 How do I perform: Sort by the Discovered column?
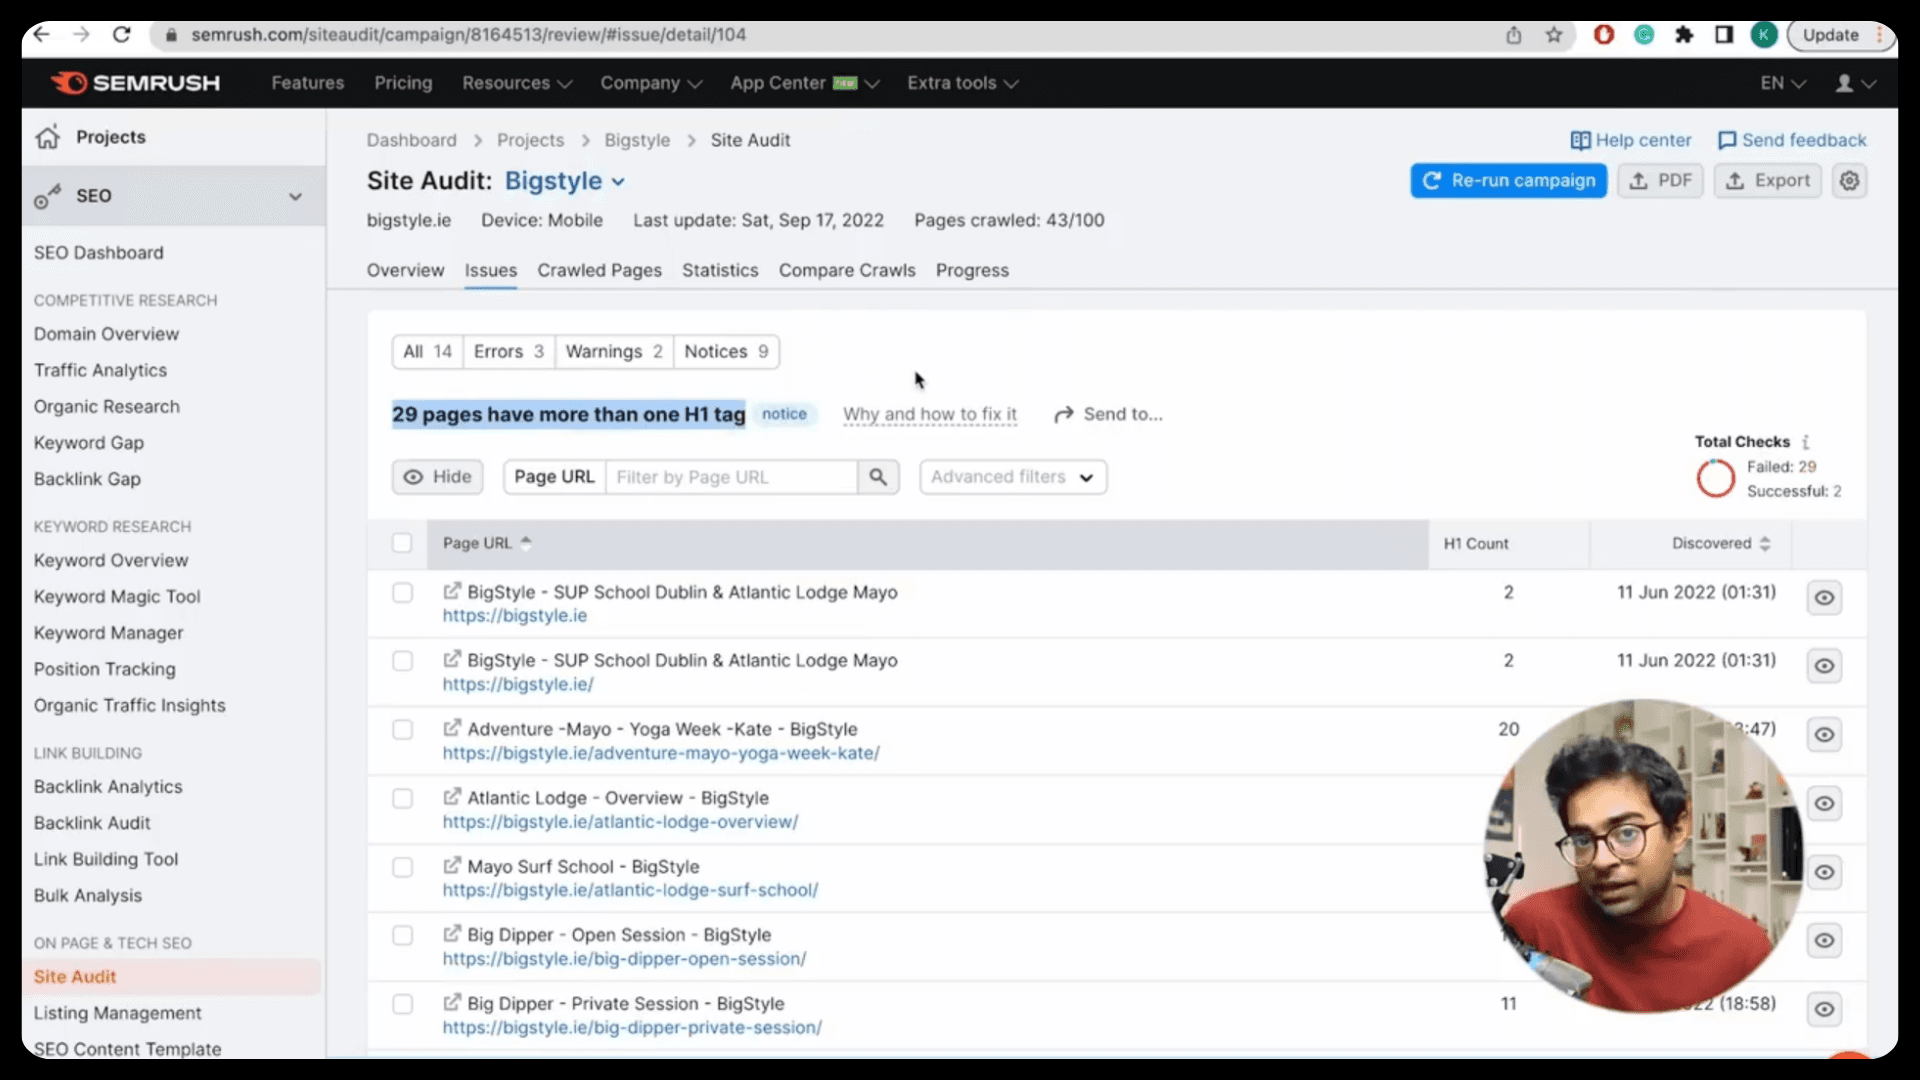point(1721,543)
